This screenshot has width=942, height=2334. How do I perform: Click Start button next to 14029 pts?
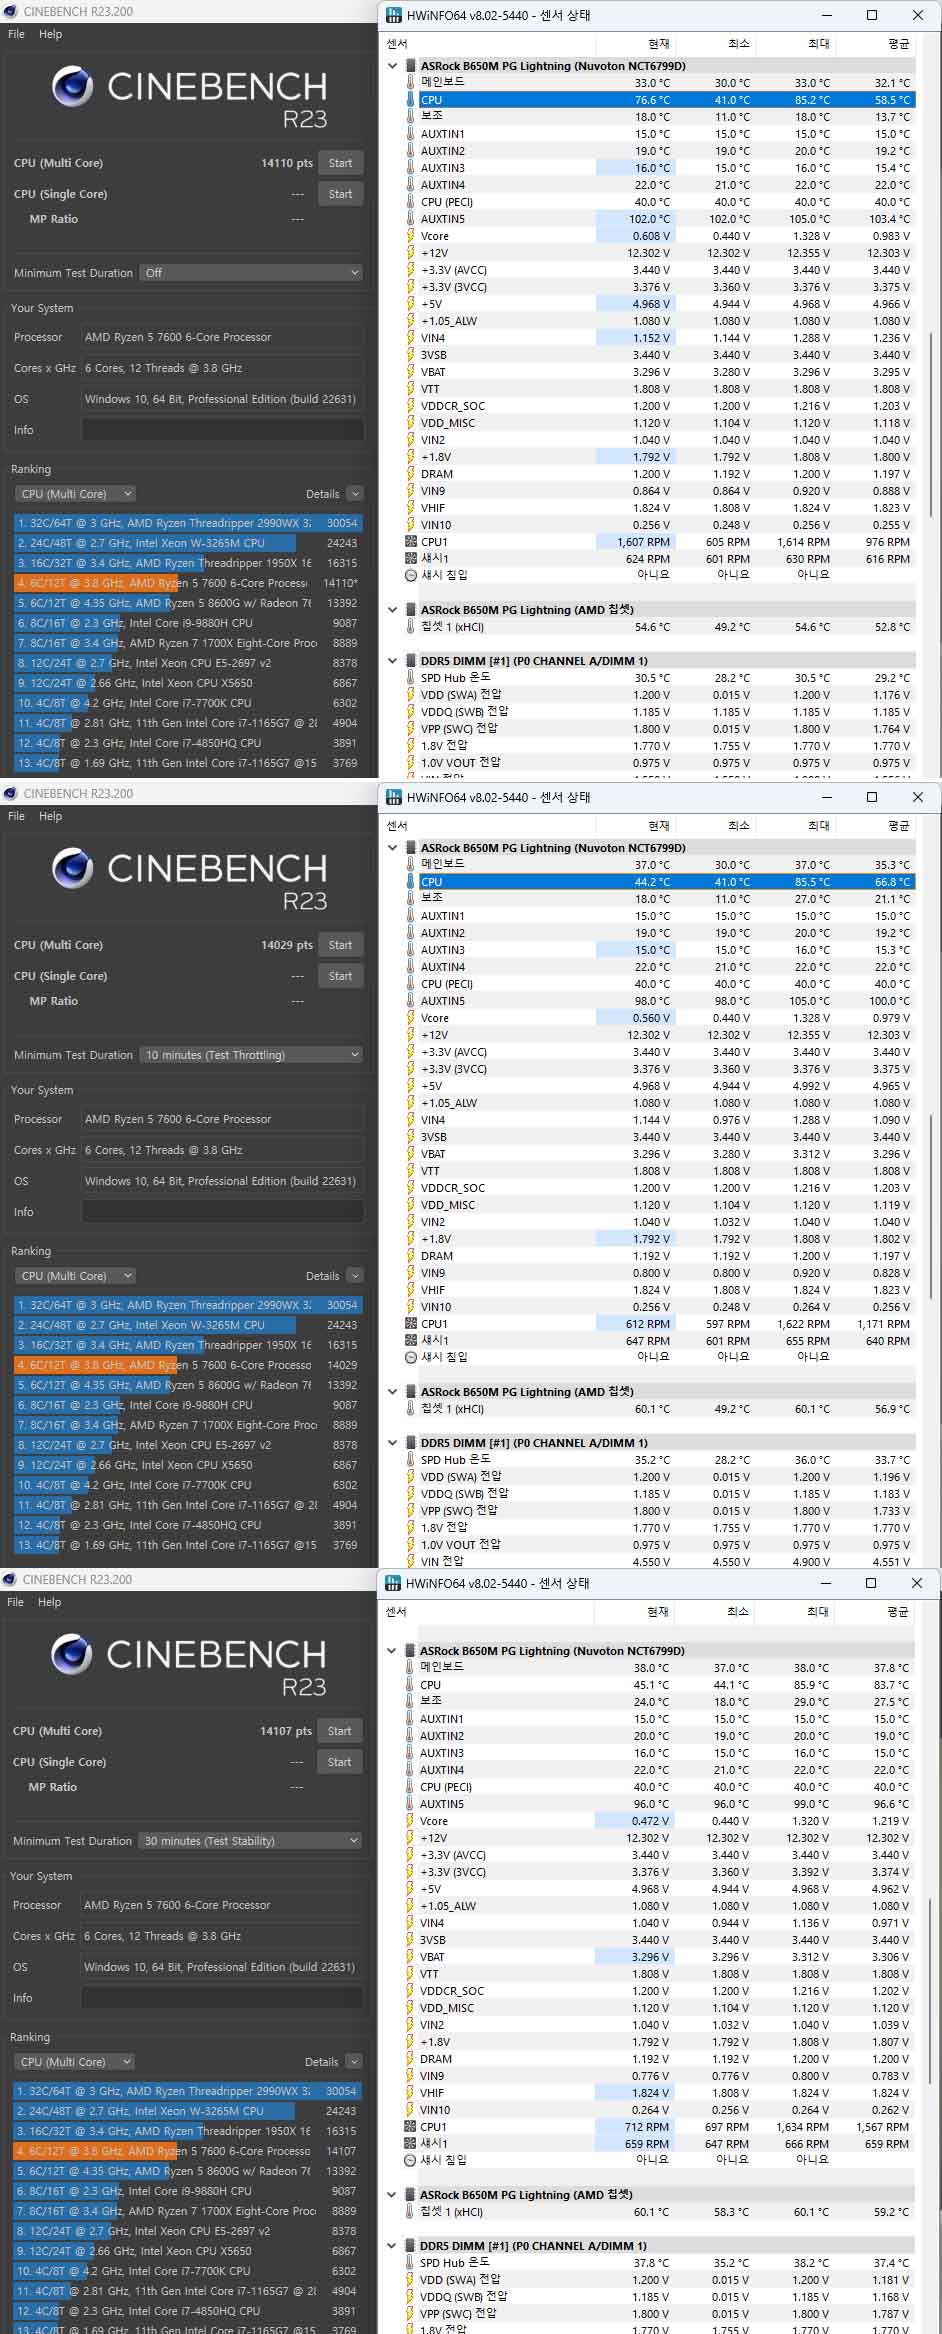pos(340,945)
